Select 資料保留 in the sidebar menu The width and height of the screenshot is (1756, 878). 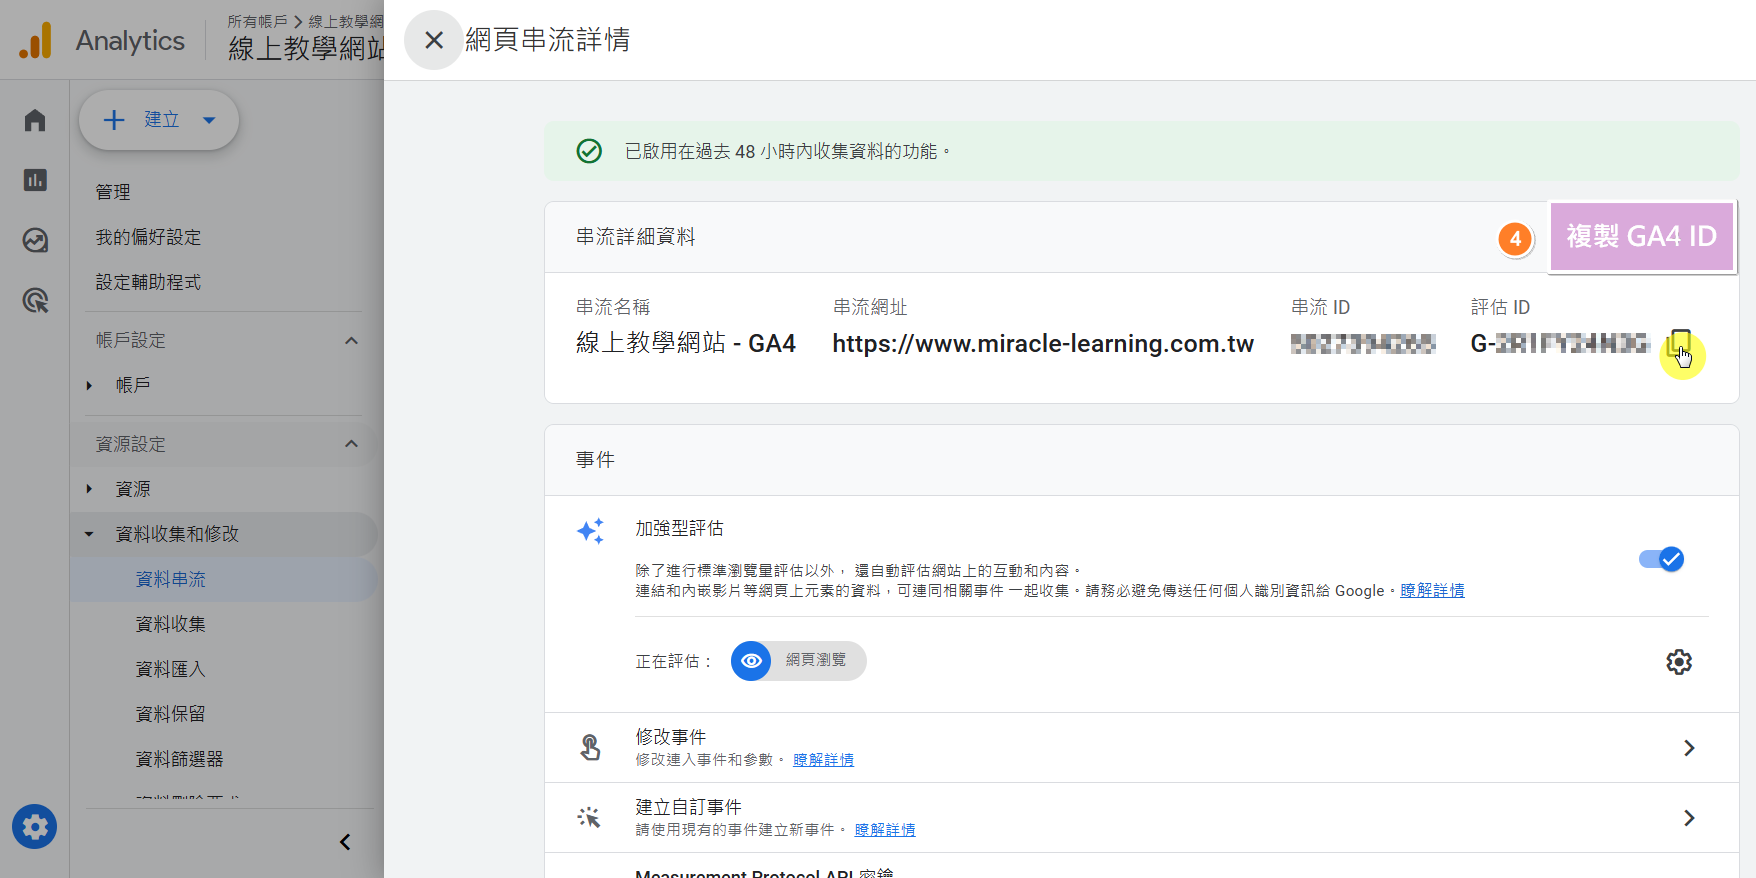(x=171, y=714)
